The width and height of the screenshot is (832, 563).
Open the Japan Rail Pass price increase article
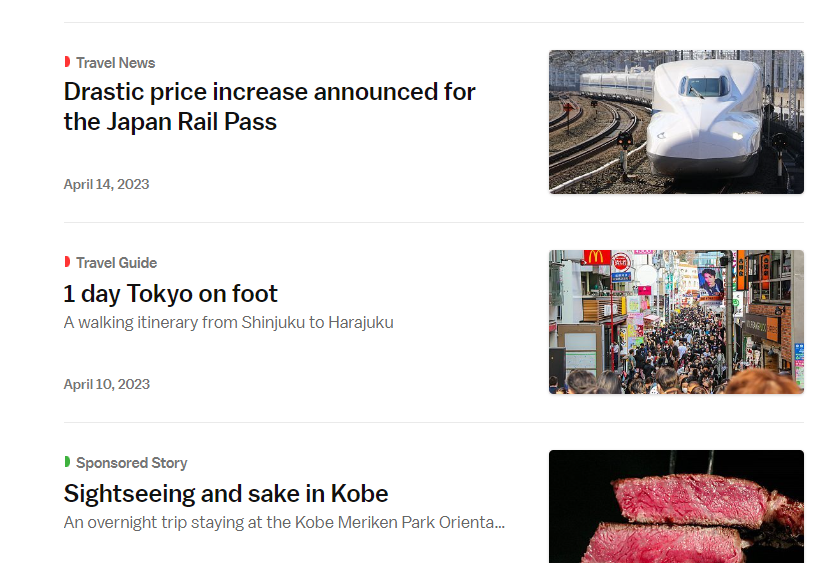pos(269,107)
